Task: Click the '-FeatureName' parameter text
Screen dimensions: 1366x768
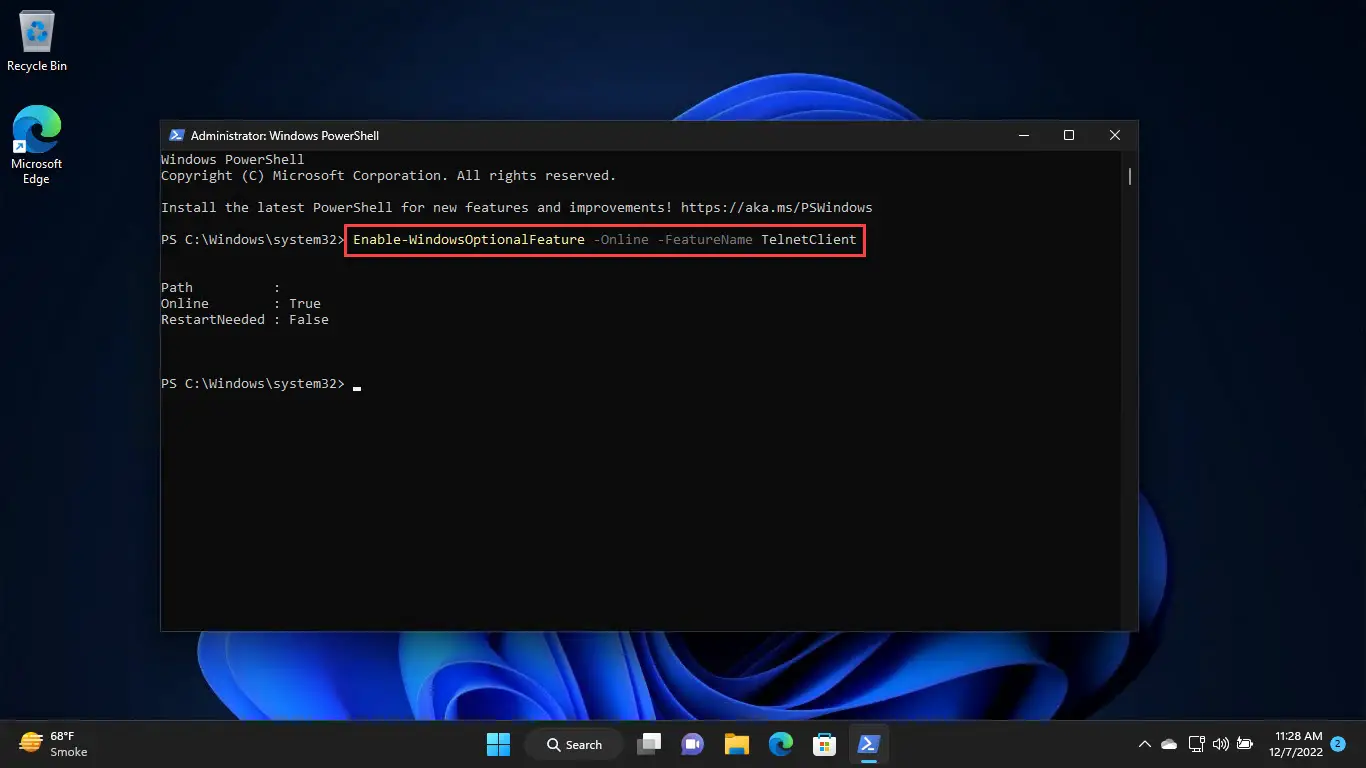Action: pos(705,240)
